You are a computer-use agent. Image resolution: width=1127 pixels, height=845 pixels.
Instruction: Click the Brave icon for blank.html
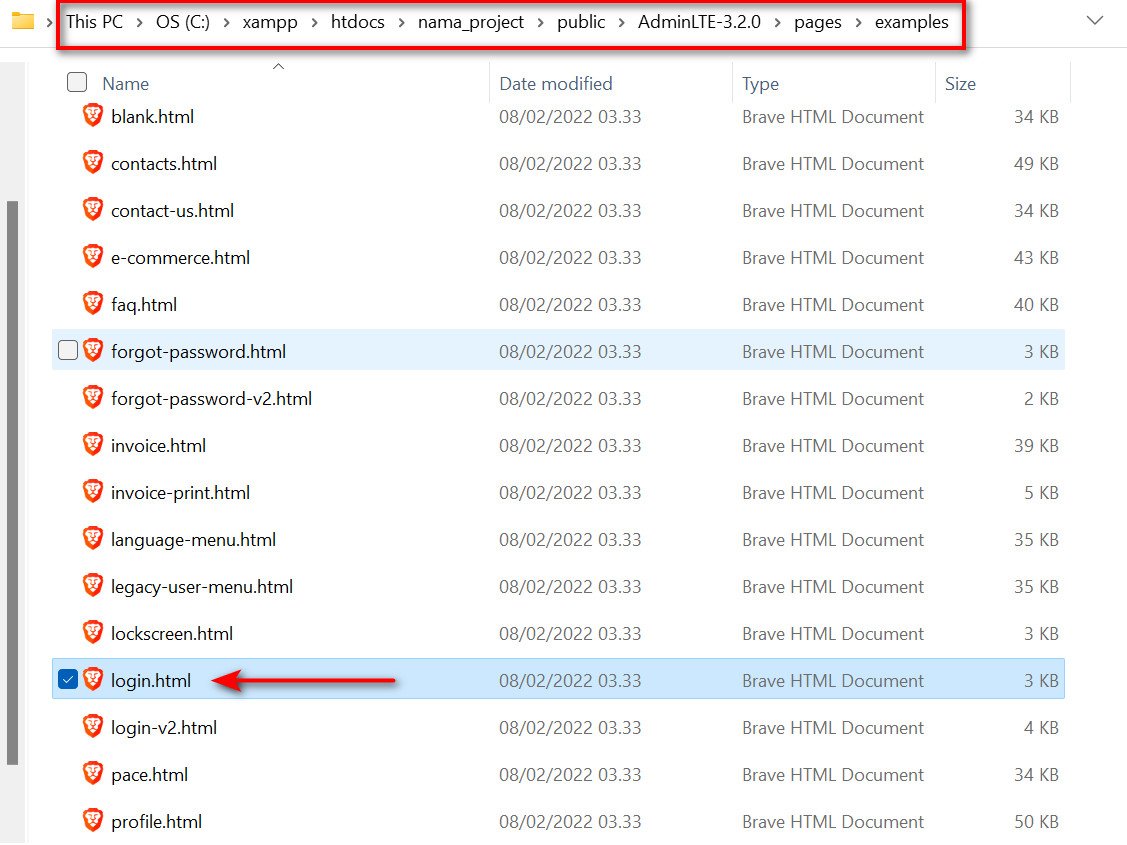(x=93, y=116)
